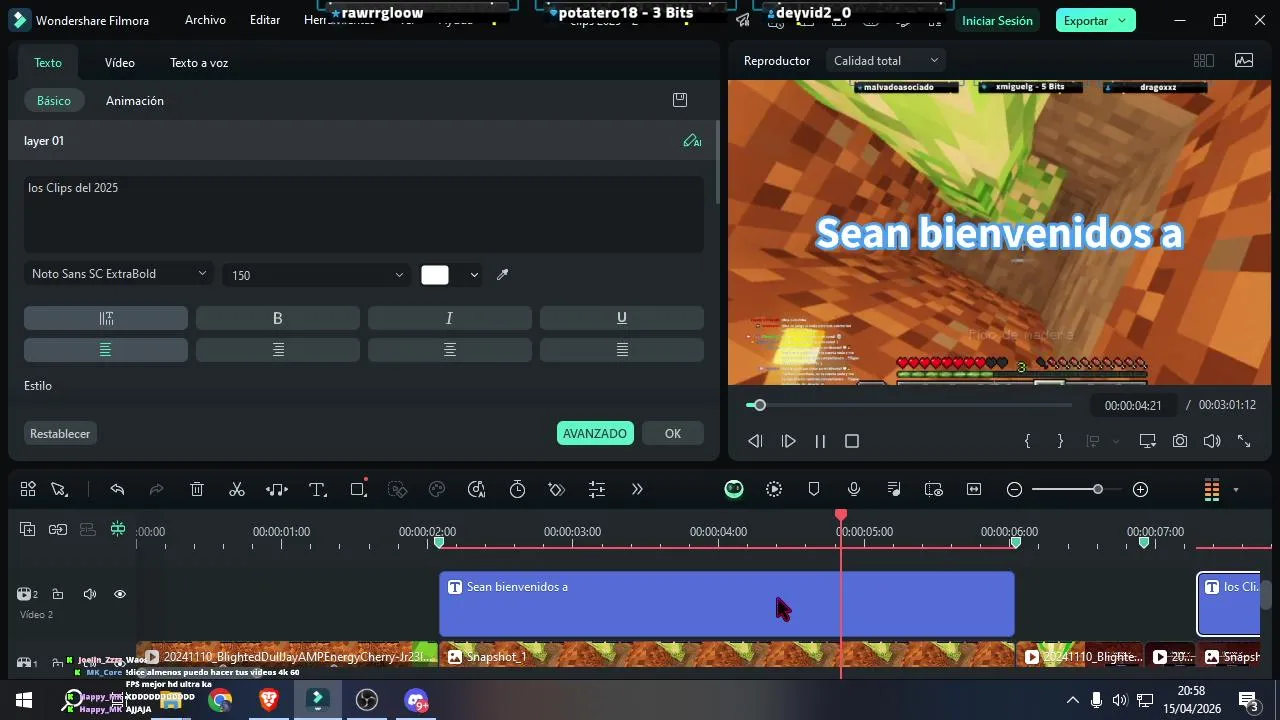Open audio meter options dropdown arrow
Screen dimensions: 1280x720
coord(1236,490)
